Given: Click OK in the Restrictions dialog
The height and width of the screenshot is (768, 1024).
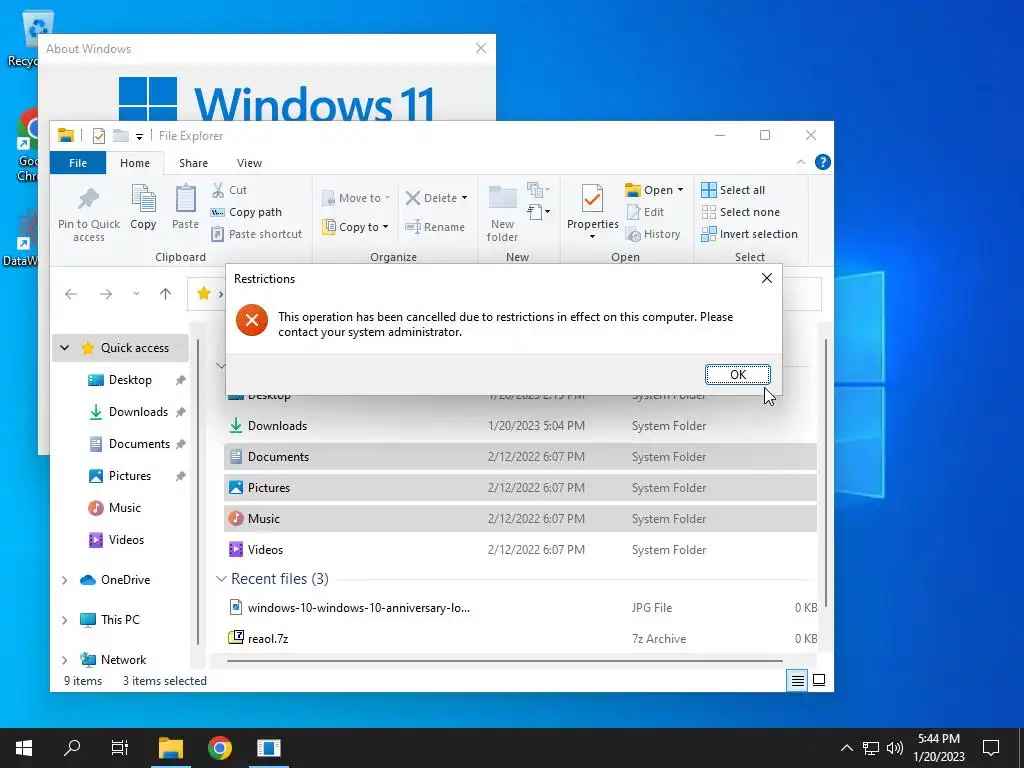Looking at the screenshot, I should (737, 374).
